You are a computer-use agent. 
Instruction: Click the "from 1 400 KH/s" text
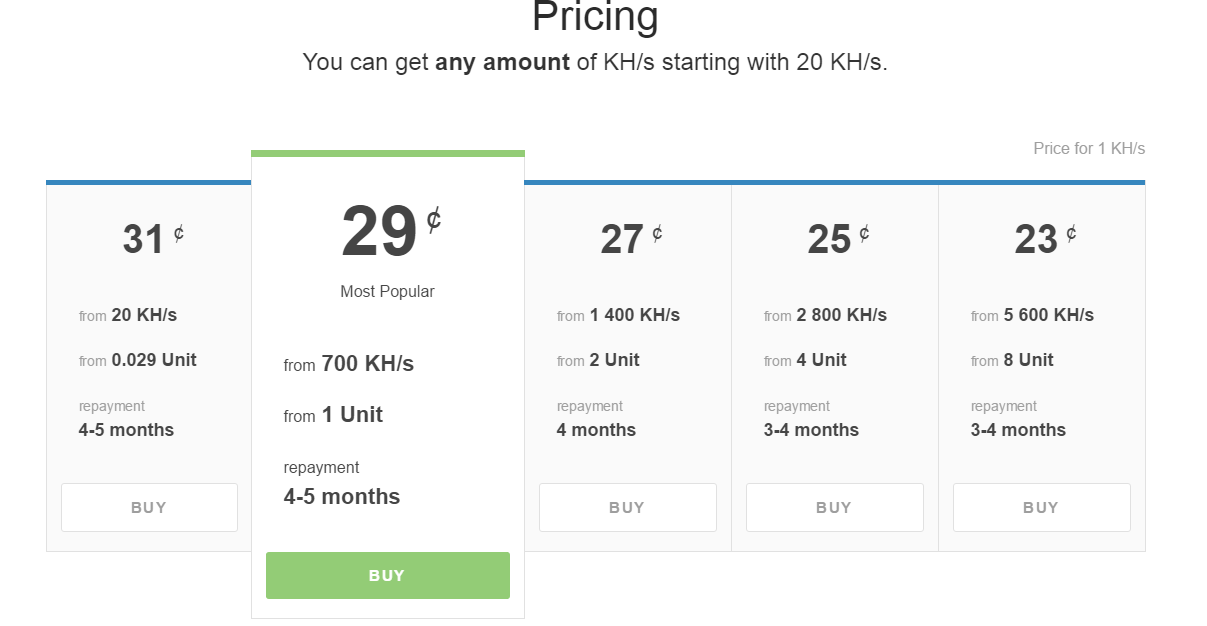(618, 315)
